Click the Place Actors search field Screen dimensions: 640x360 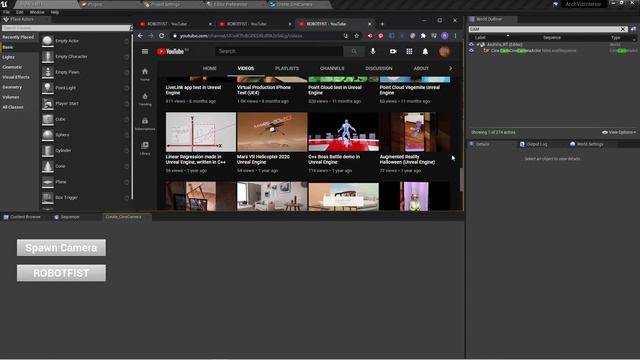65,28
